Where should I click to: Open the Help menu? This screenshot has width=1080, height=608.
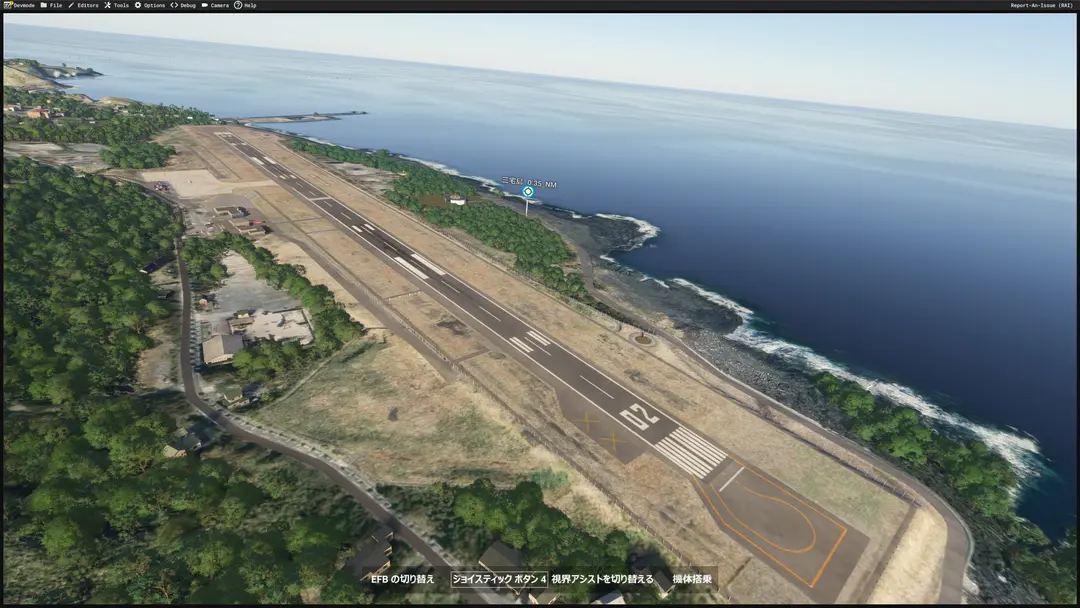(x=245, y=5)
